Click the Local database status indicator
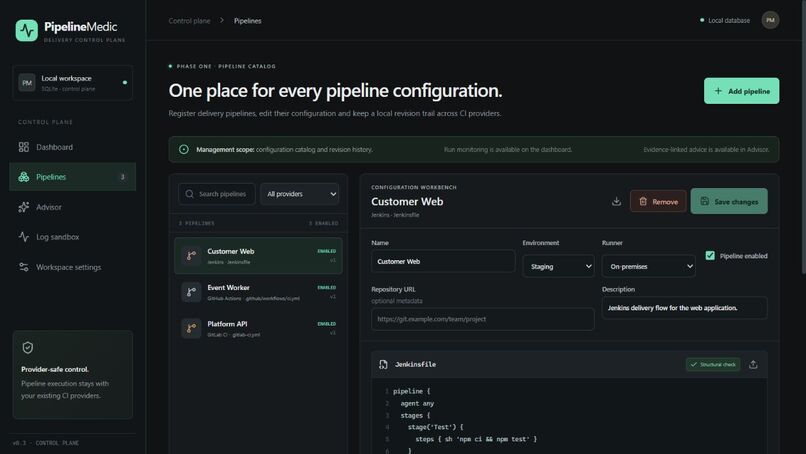The image size is (806, 454). pyautogui.click(x=725, y=21)
